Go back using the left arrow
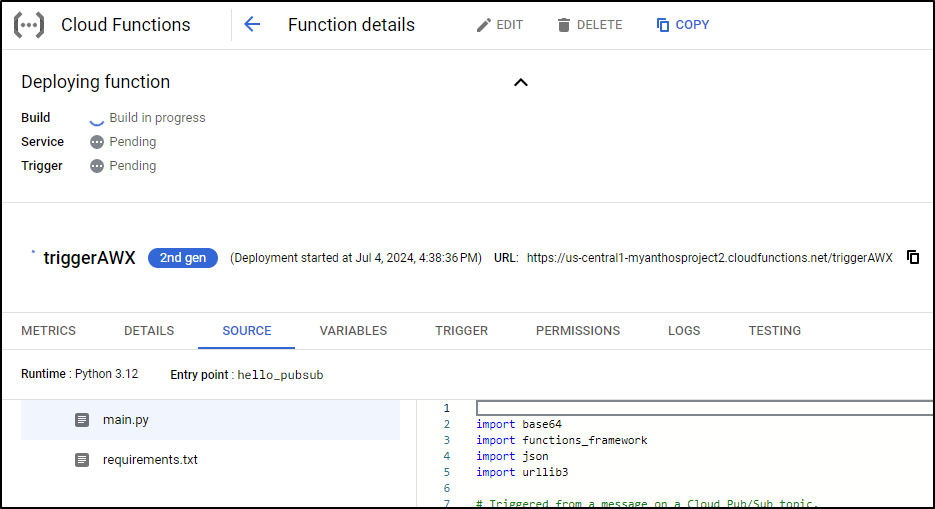 point(252,24)
